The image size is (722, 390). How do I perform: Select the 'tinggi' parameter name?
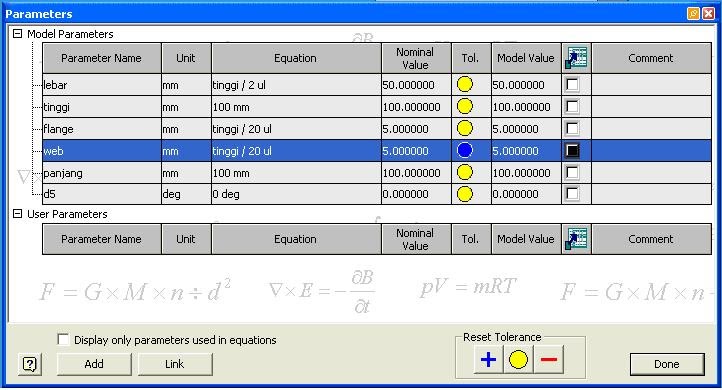click(102, 107)
